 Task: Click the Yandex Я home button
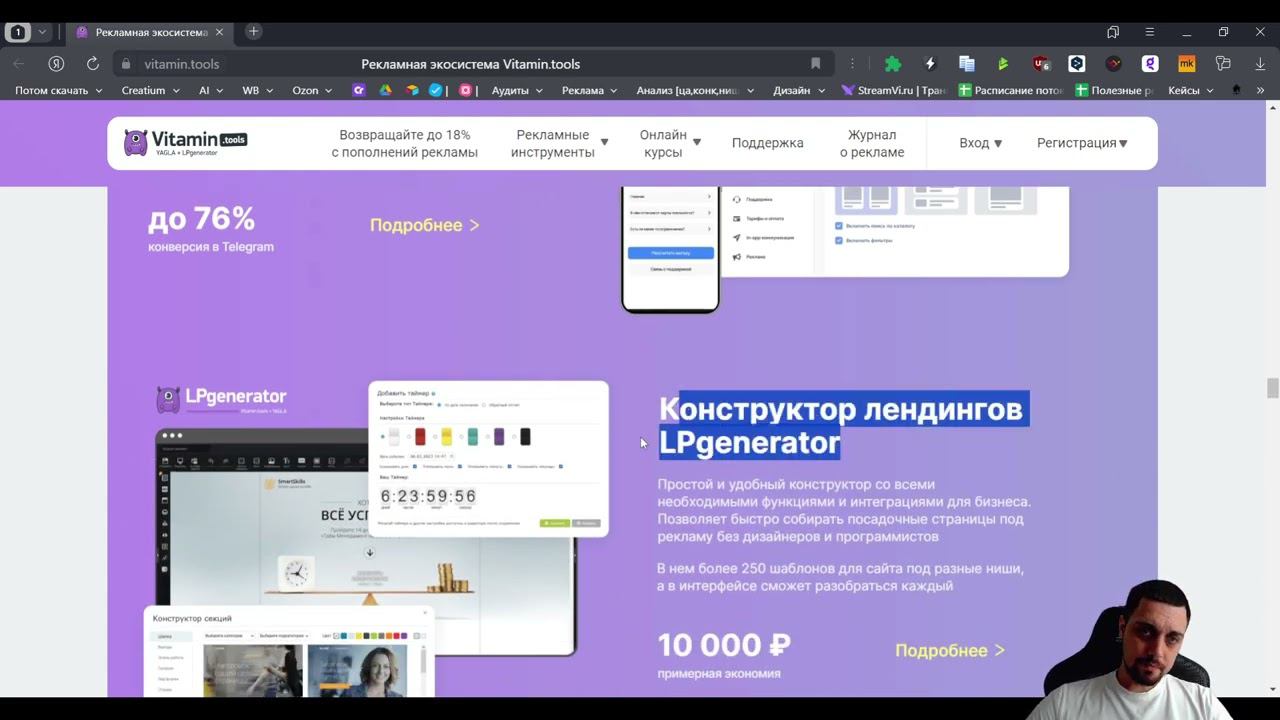click(x=56, y=64)
